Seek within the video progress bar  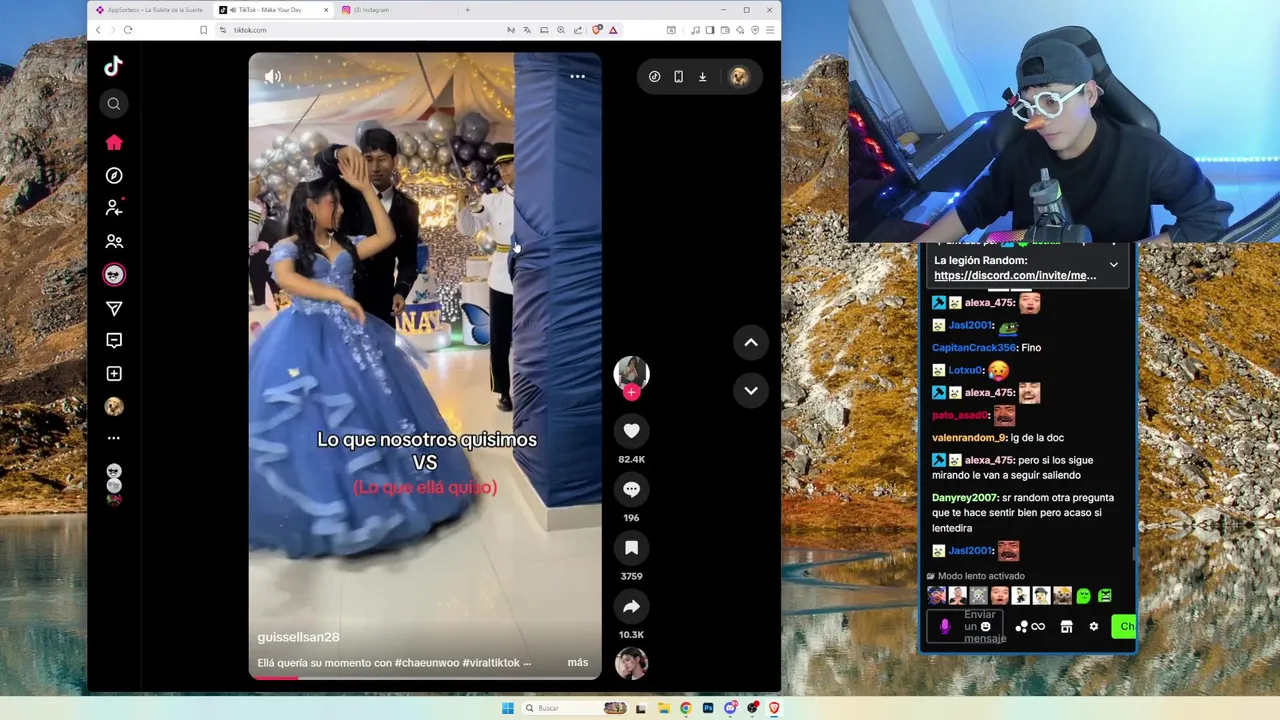pos(425,677)
